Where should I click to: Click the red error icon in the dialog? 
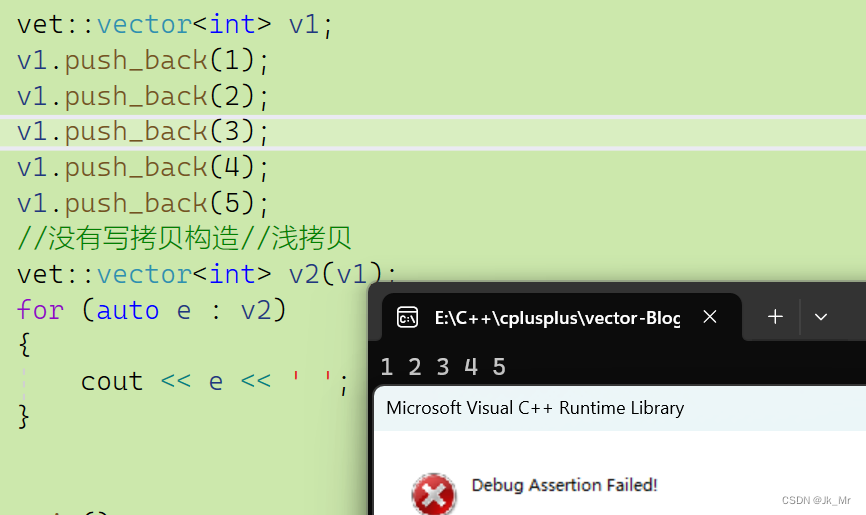434,494
